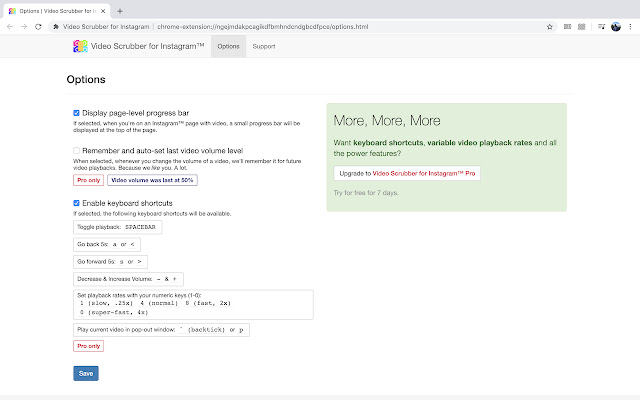Open a new browser tab
The image size is (640, 400).
click(120, 11)
